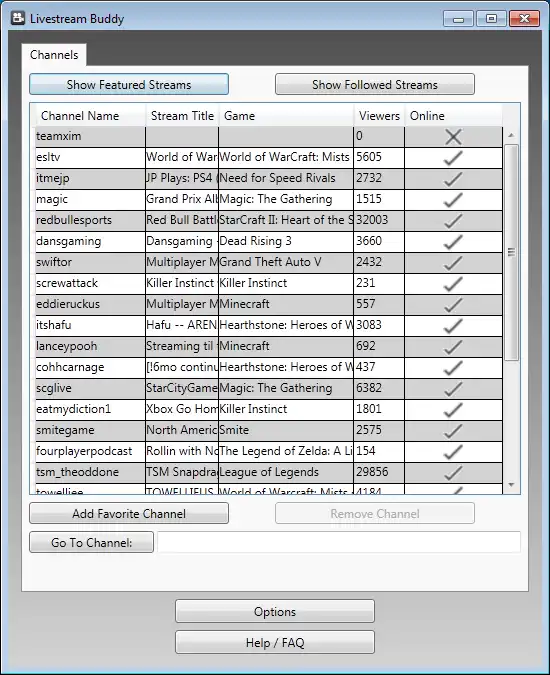Click the Go To Channel button
Screen dimensions: 550x675
point(91,542)
